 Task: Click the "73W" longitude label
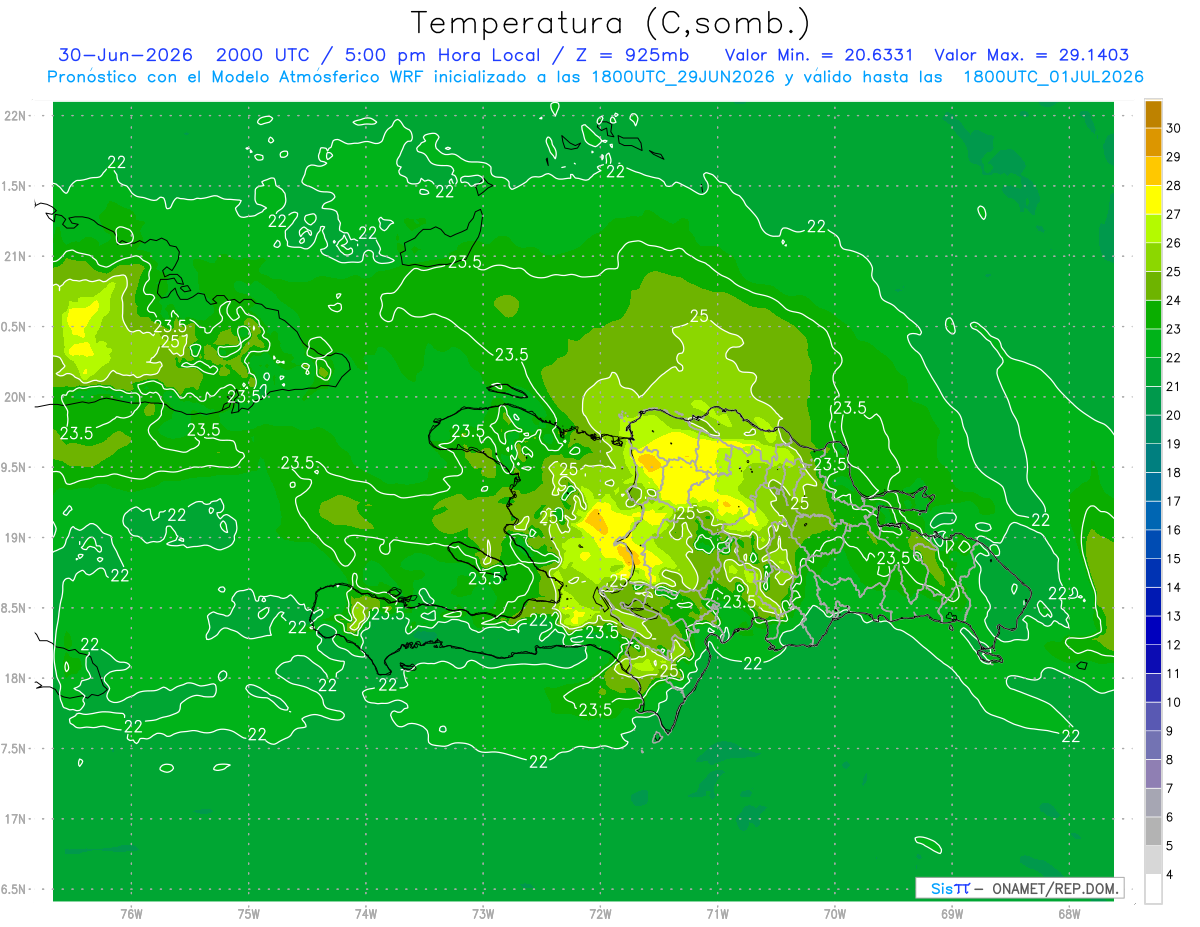click(483, 913)
